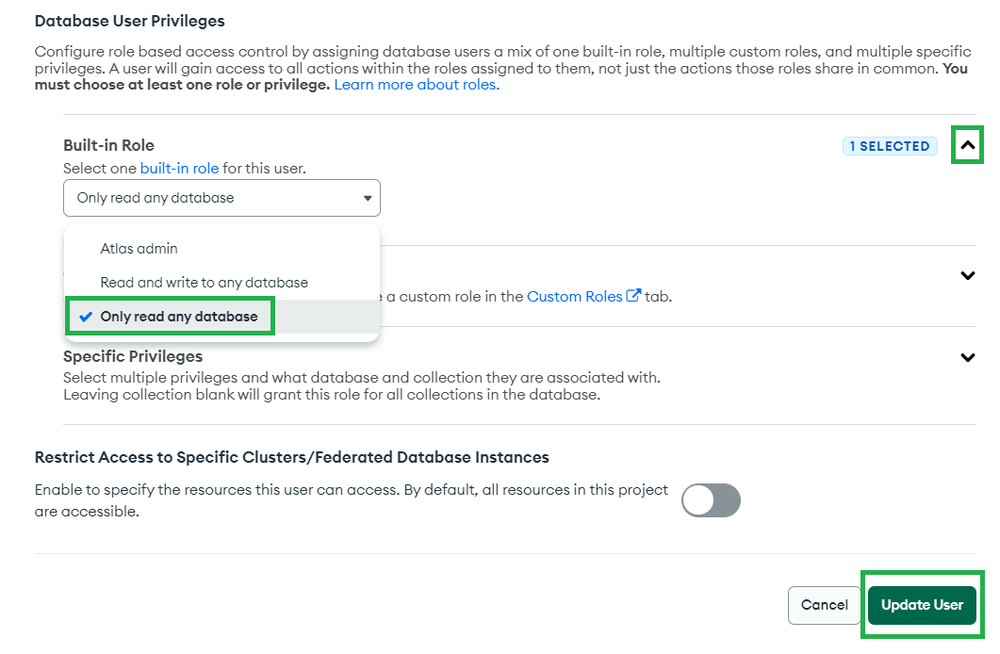This screenshot has height=654, width=1000.
Task: Click the external link icon beside Custom Roles
Action: [x=633, y=295]
